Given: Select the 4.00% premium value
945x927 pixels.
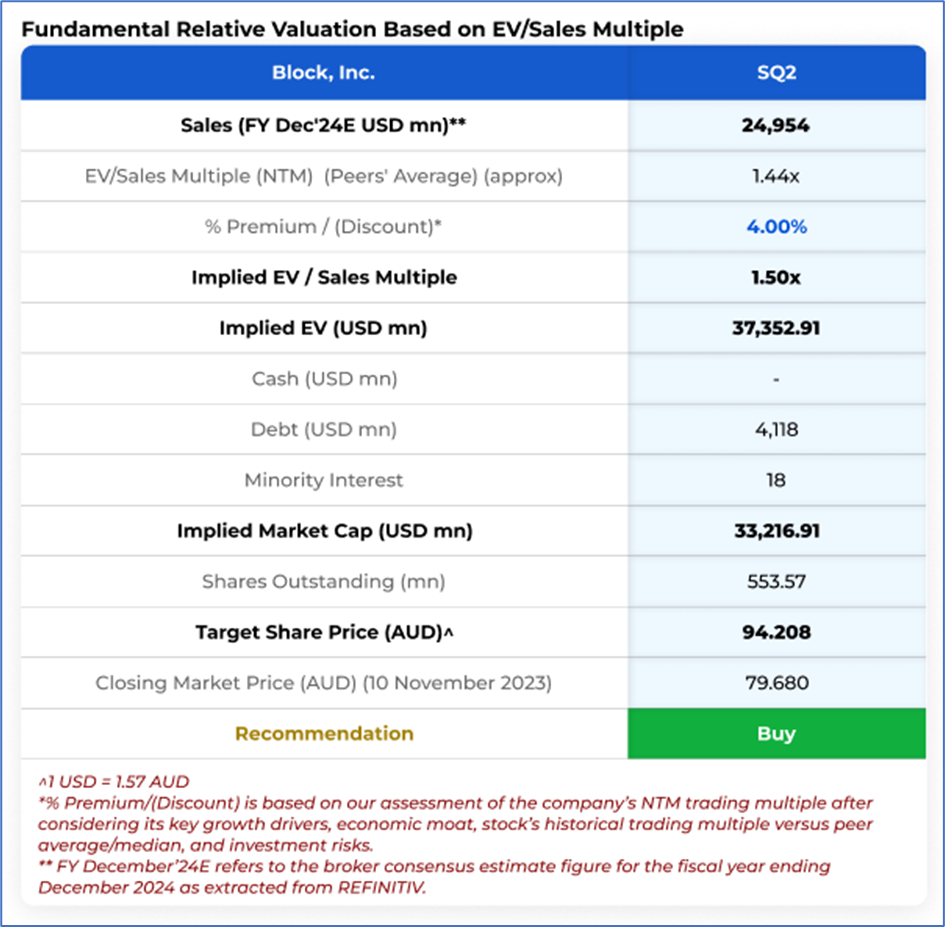Looking at the screenshot, I should coord(776,227).
